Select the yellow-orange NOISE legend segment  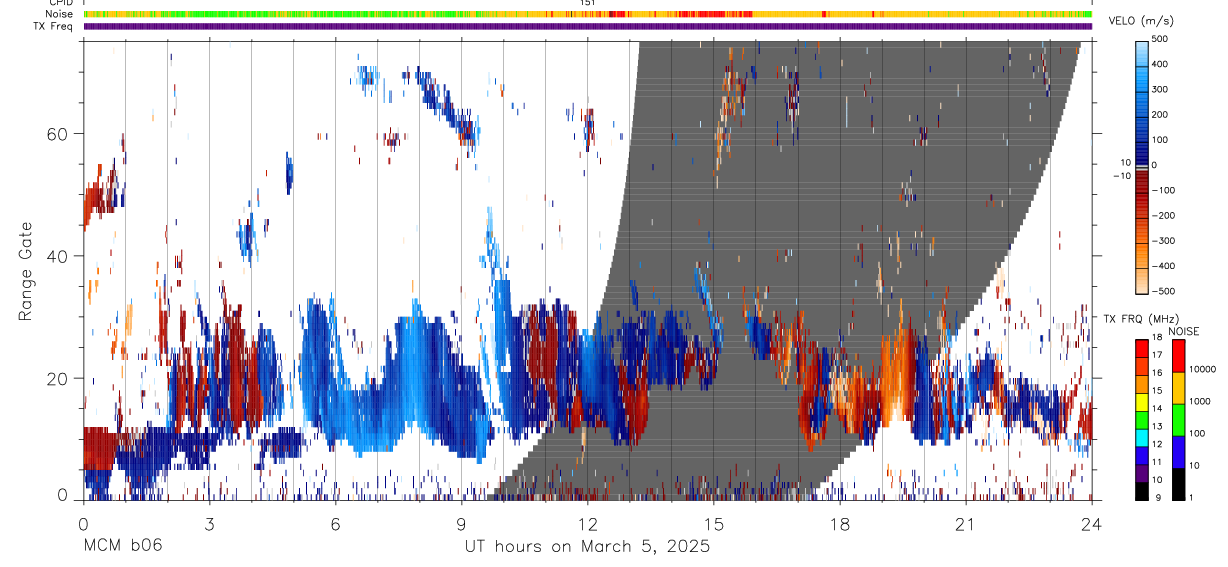[x=1178, y=388]
